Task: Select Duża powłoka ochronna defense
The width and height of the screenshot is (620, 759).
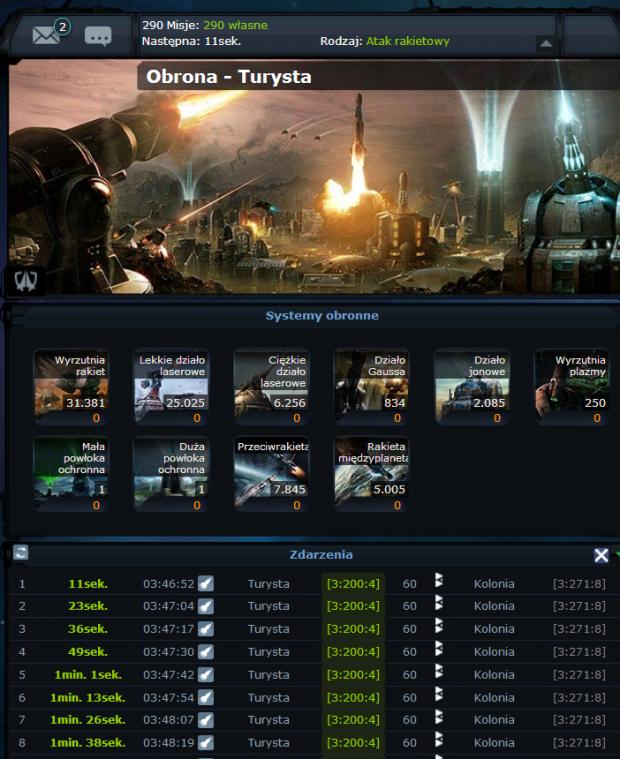Action: point(171,473)
